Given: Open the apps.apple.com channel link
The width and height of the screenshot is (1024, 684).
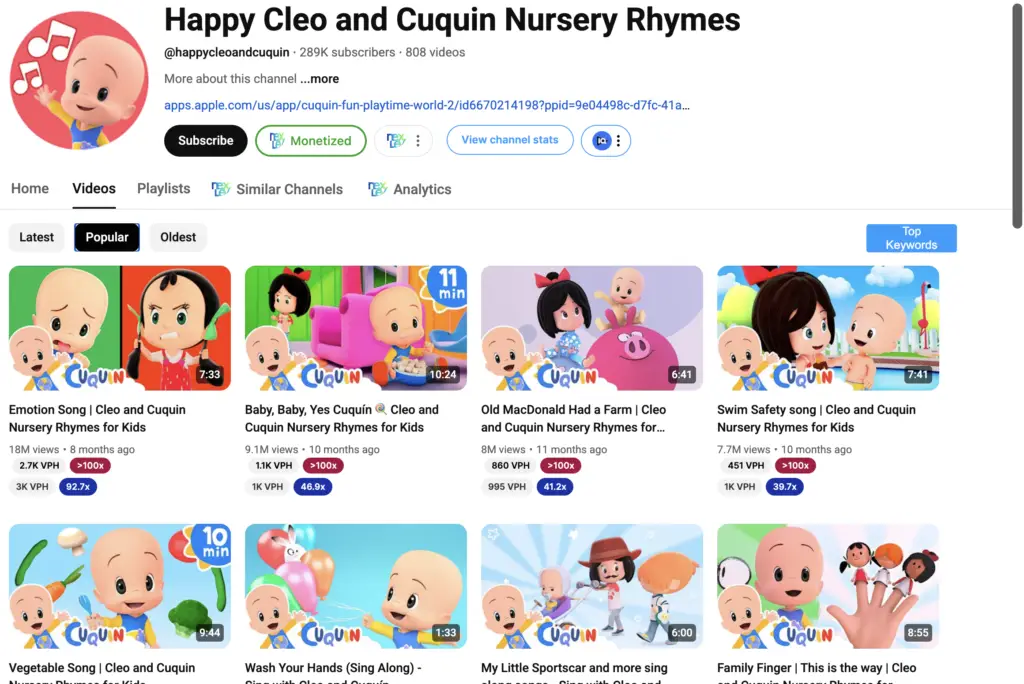Looking at the screenshot, I should 426,105.
